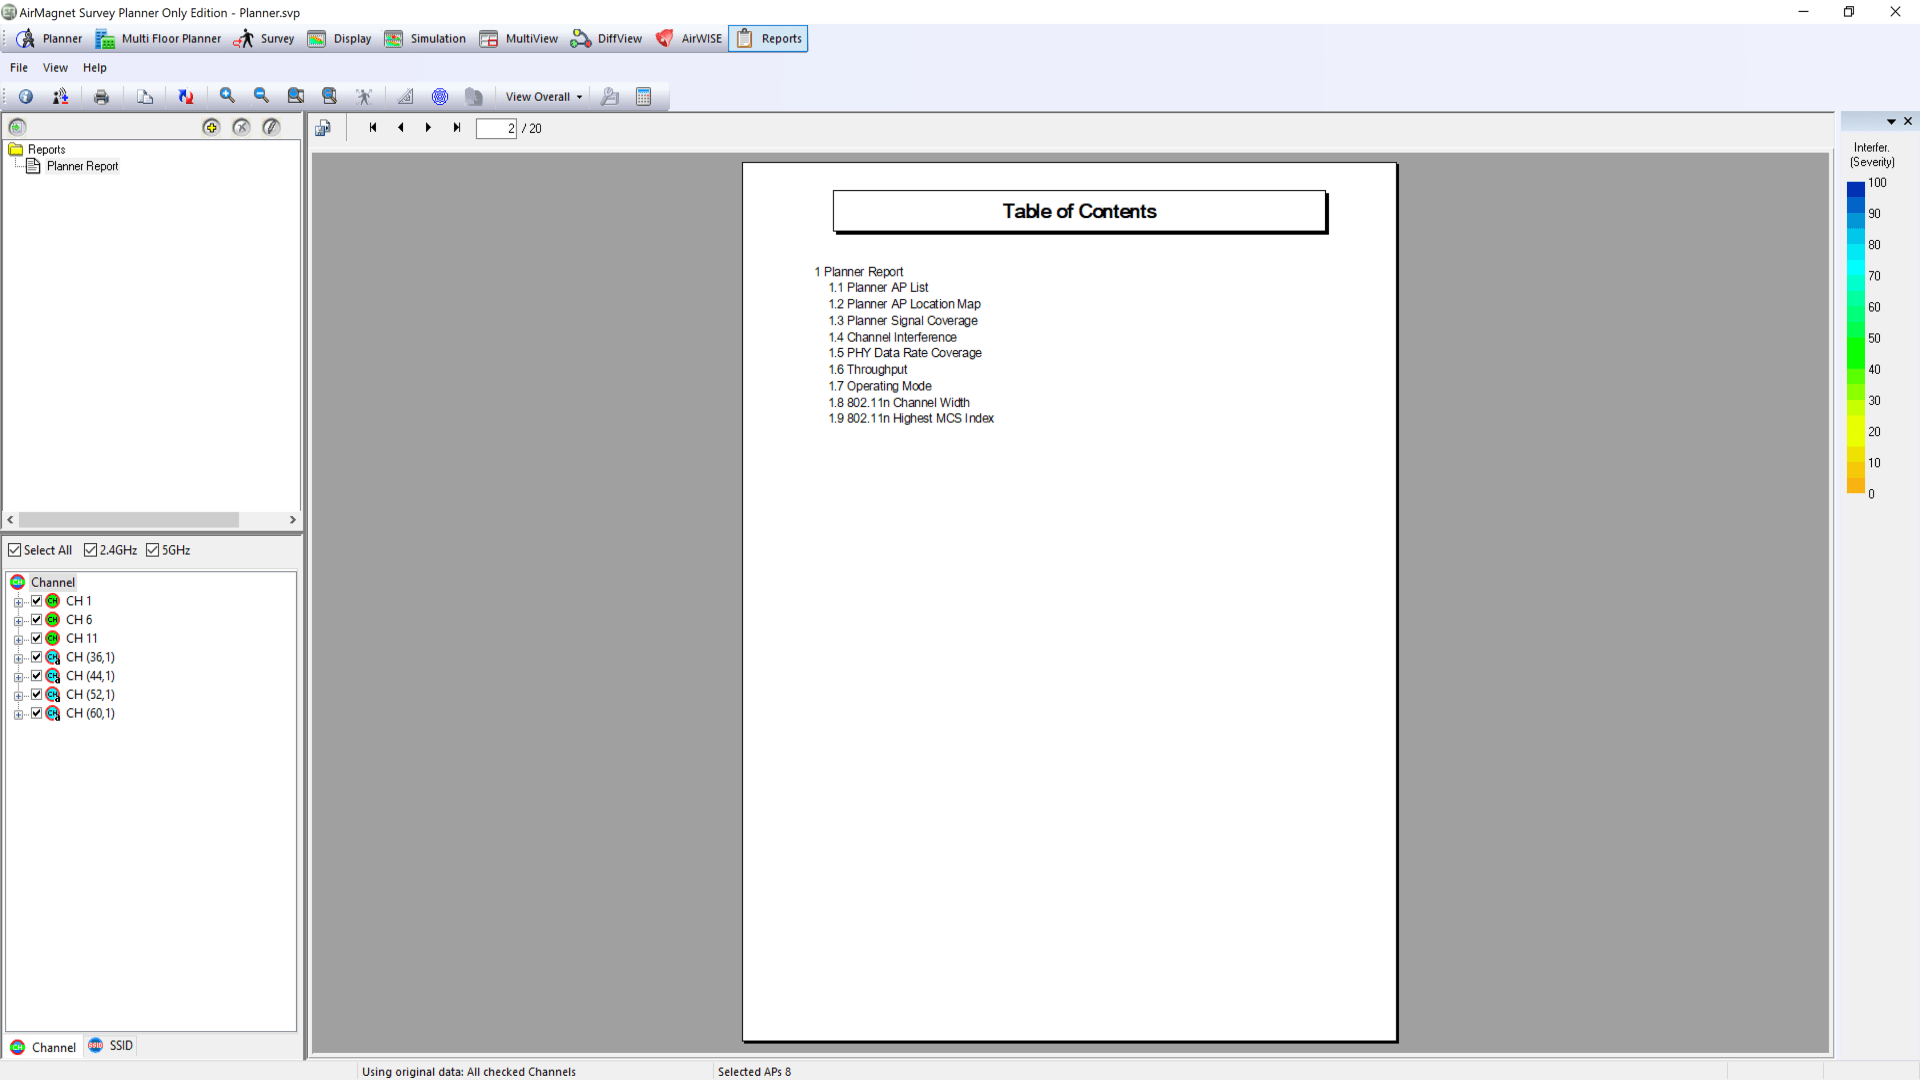Expand the CH 1 channel tree node

click(x=18, y=601)
